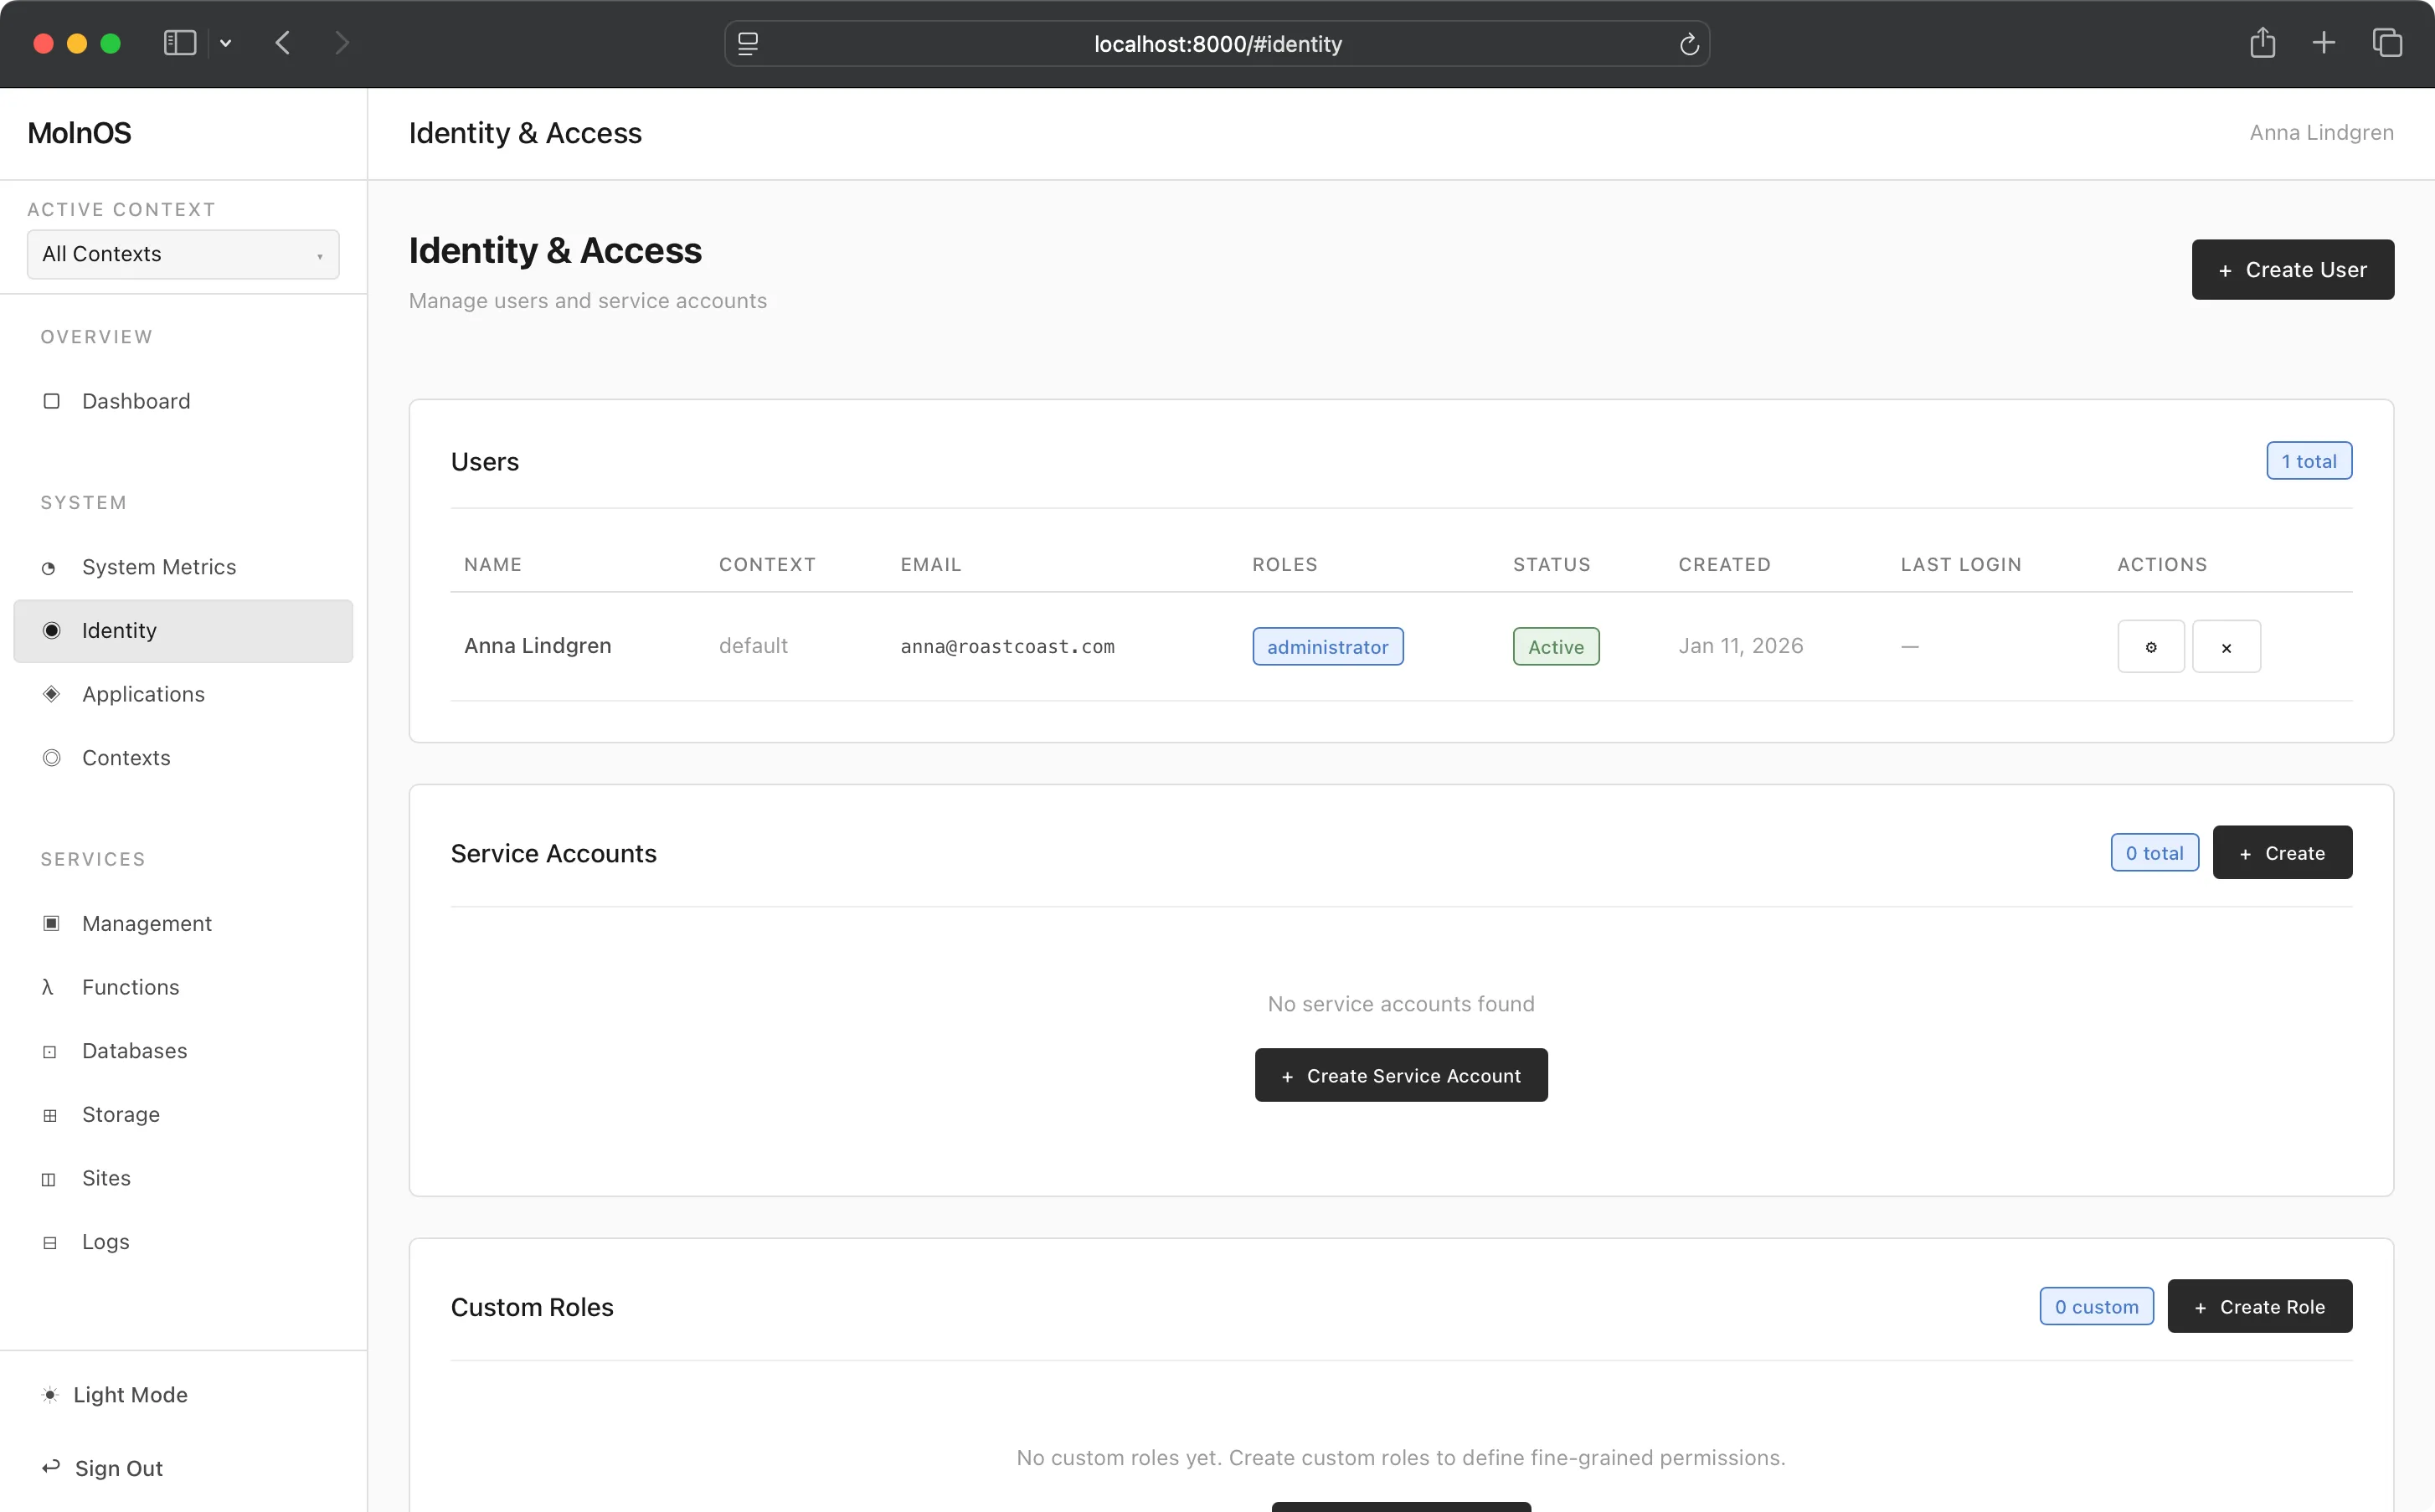
Task: Click the localhost address bar field
Action: [x=1216, y=44]
